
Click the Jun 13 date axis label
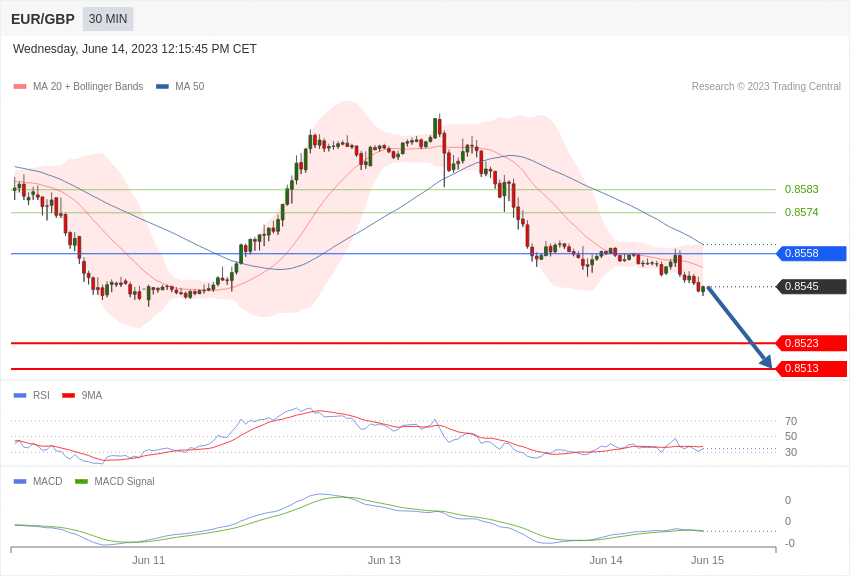click(384, 560)
